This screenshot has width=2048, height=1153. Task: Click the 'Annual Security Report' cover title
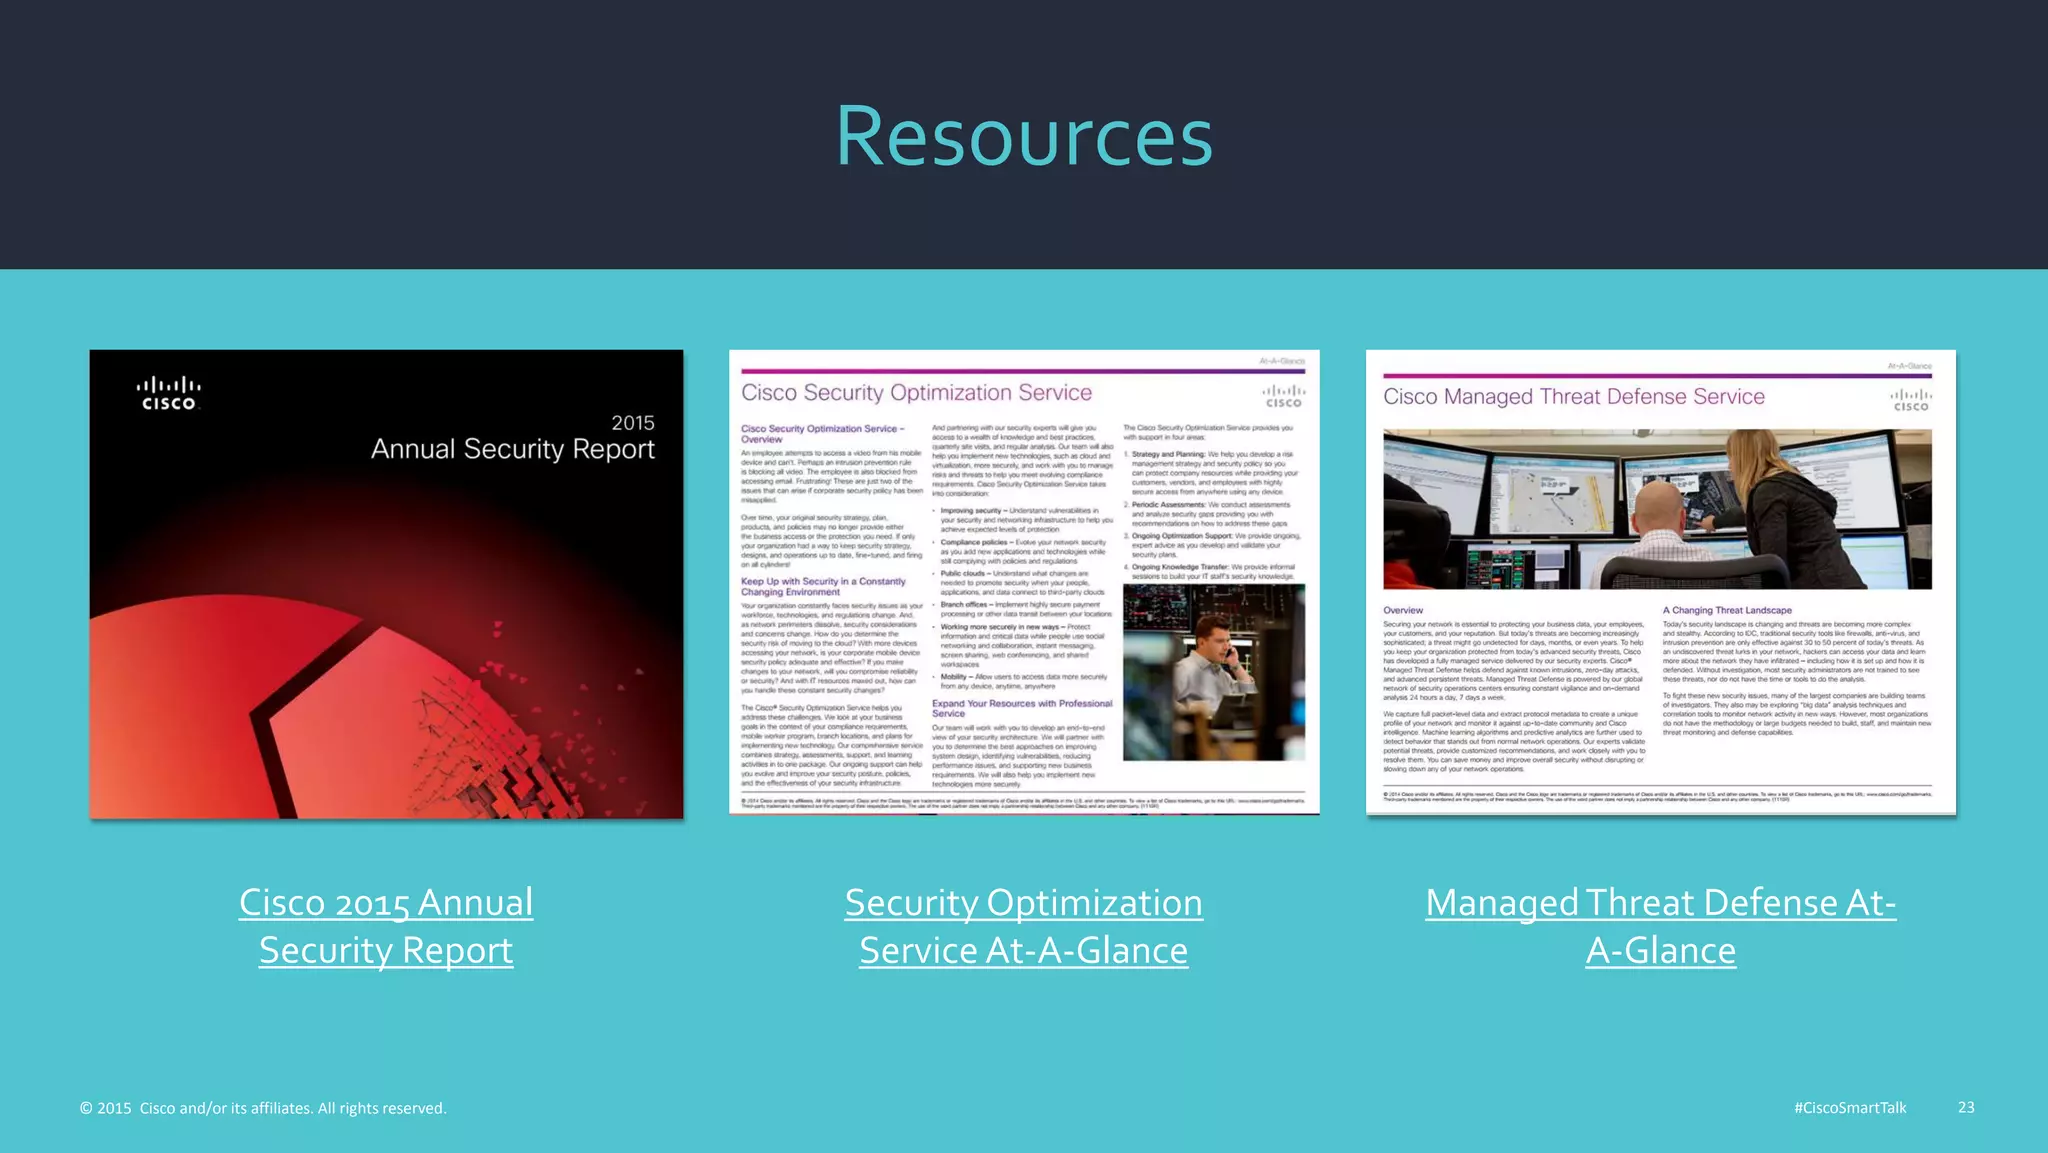coord(513,449)
